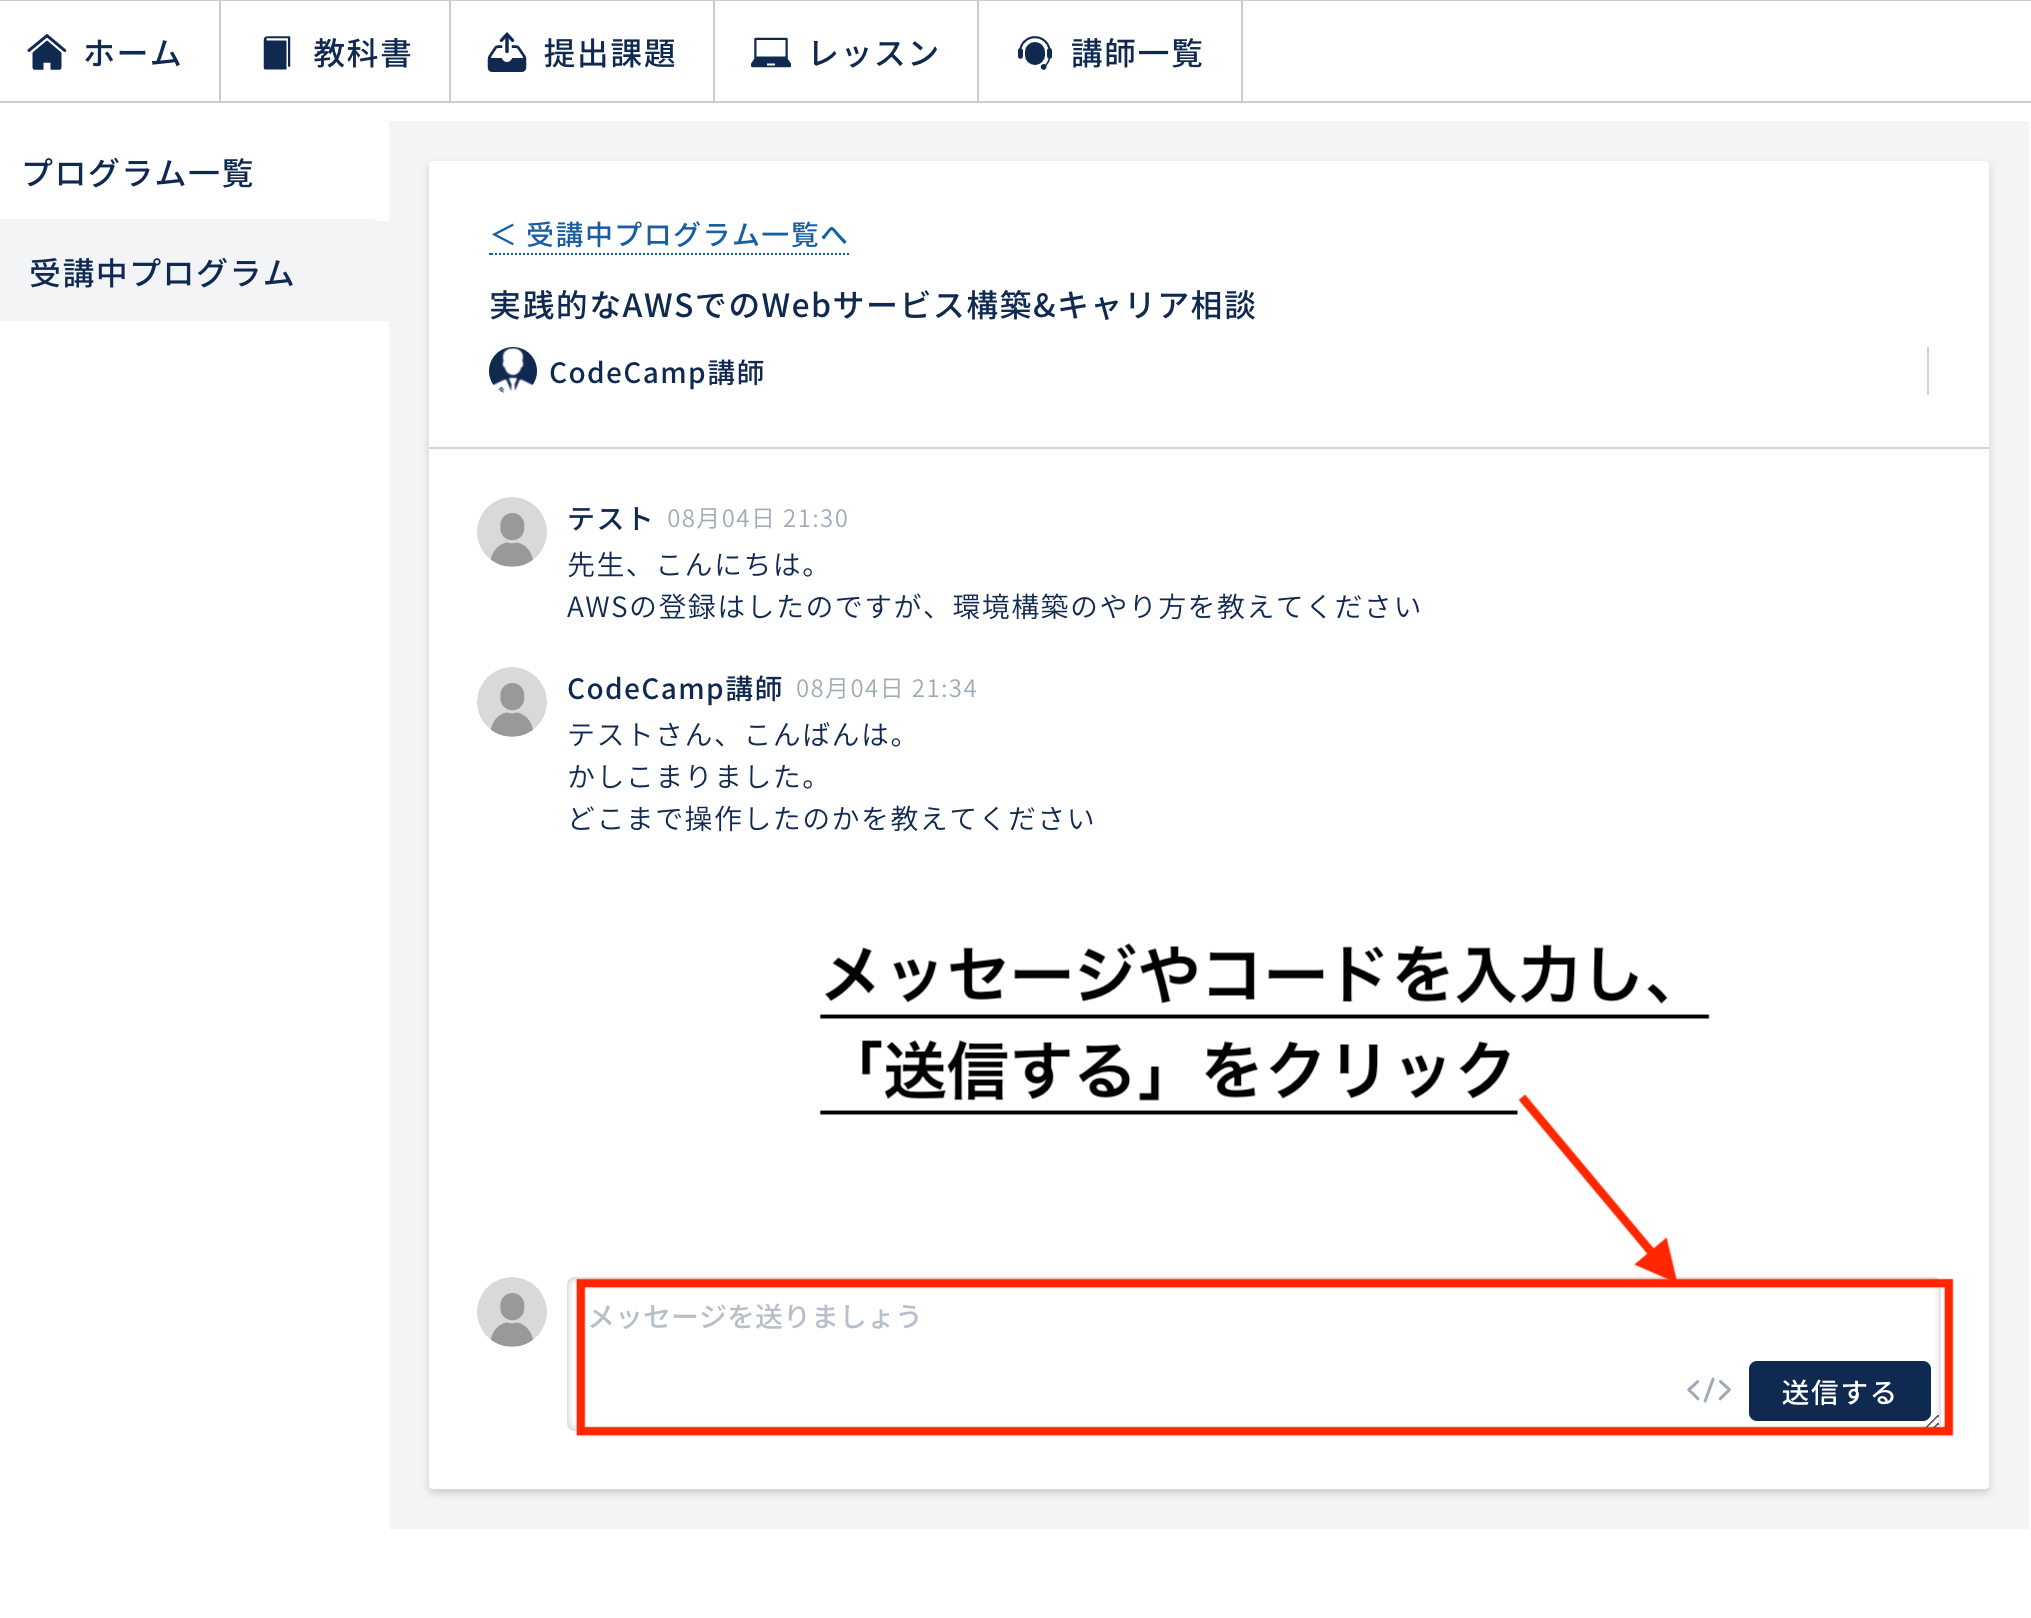Screen dimensions: 2031x1618
Task: Select 受講中プログラム in the sidebar
Action: 194,272
